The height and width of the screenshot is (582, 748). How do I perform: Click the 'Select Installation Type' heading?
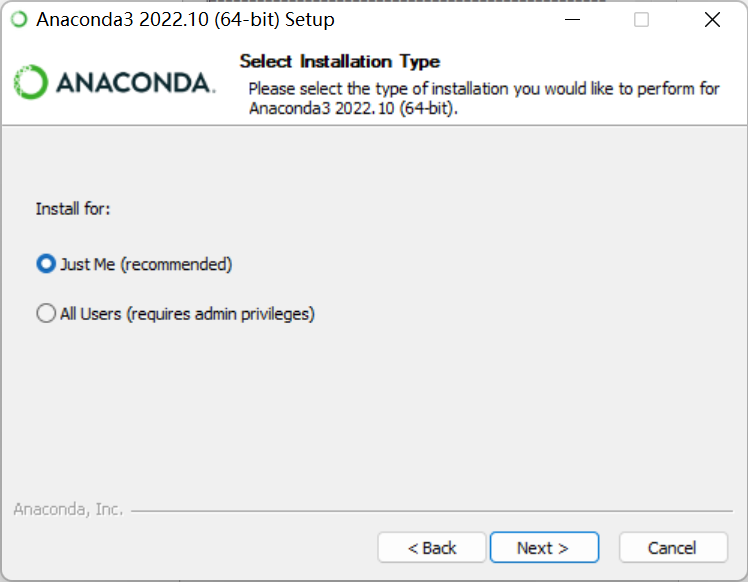coord(340,61)
